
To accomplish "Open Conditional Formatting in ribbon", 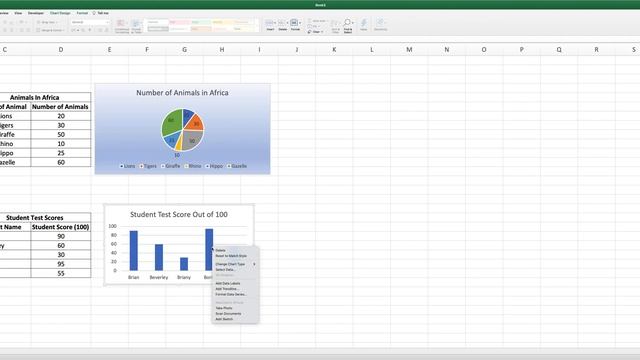I will tap(122, 26).
